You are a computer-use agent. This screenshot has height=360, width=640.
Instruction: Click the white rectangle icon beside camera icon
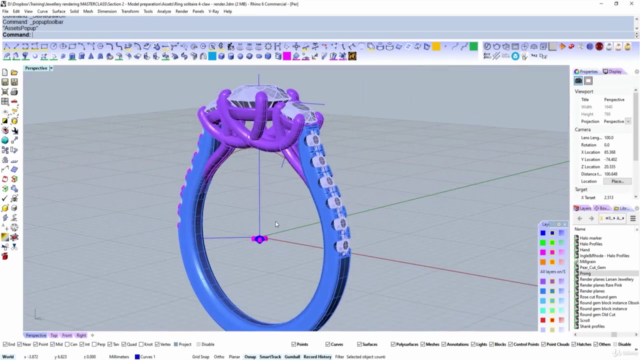[x=588, y=81]
